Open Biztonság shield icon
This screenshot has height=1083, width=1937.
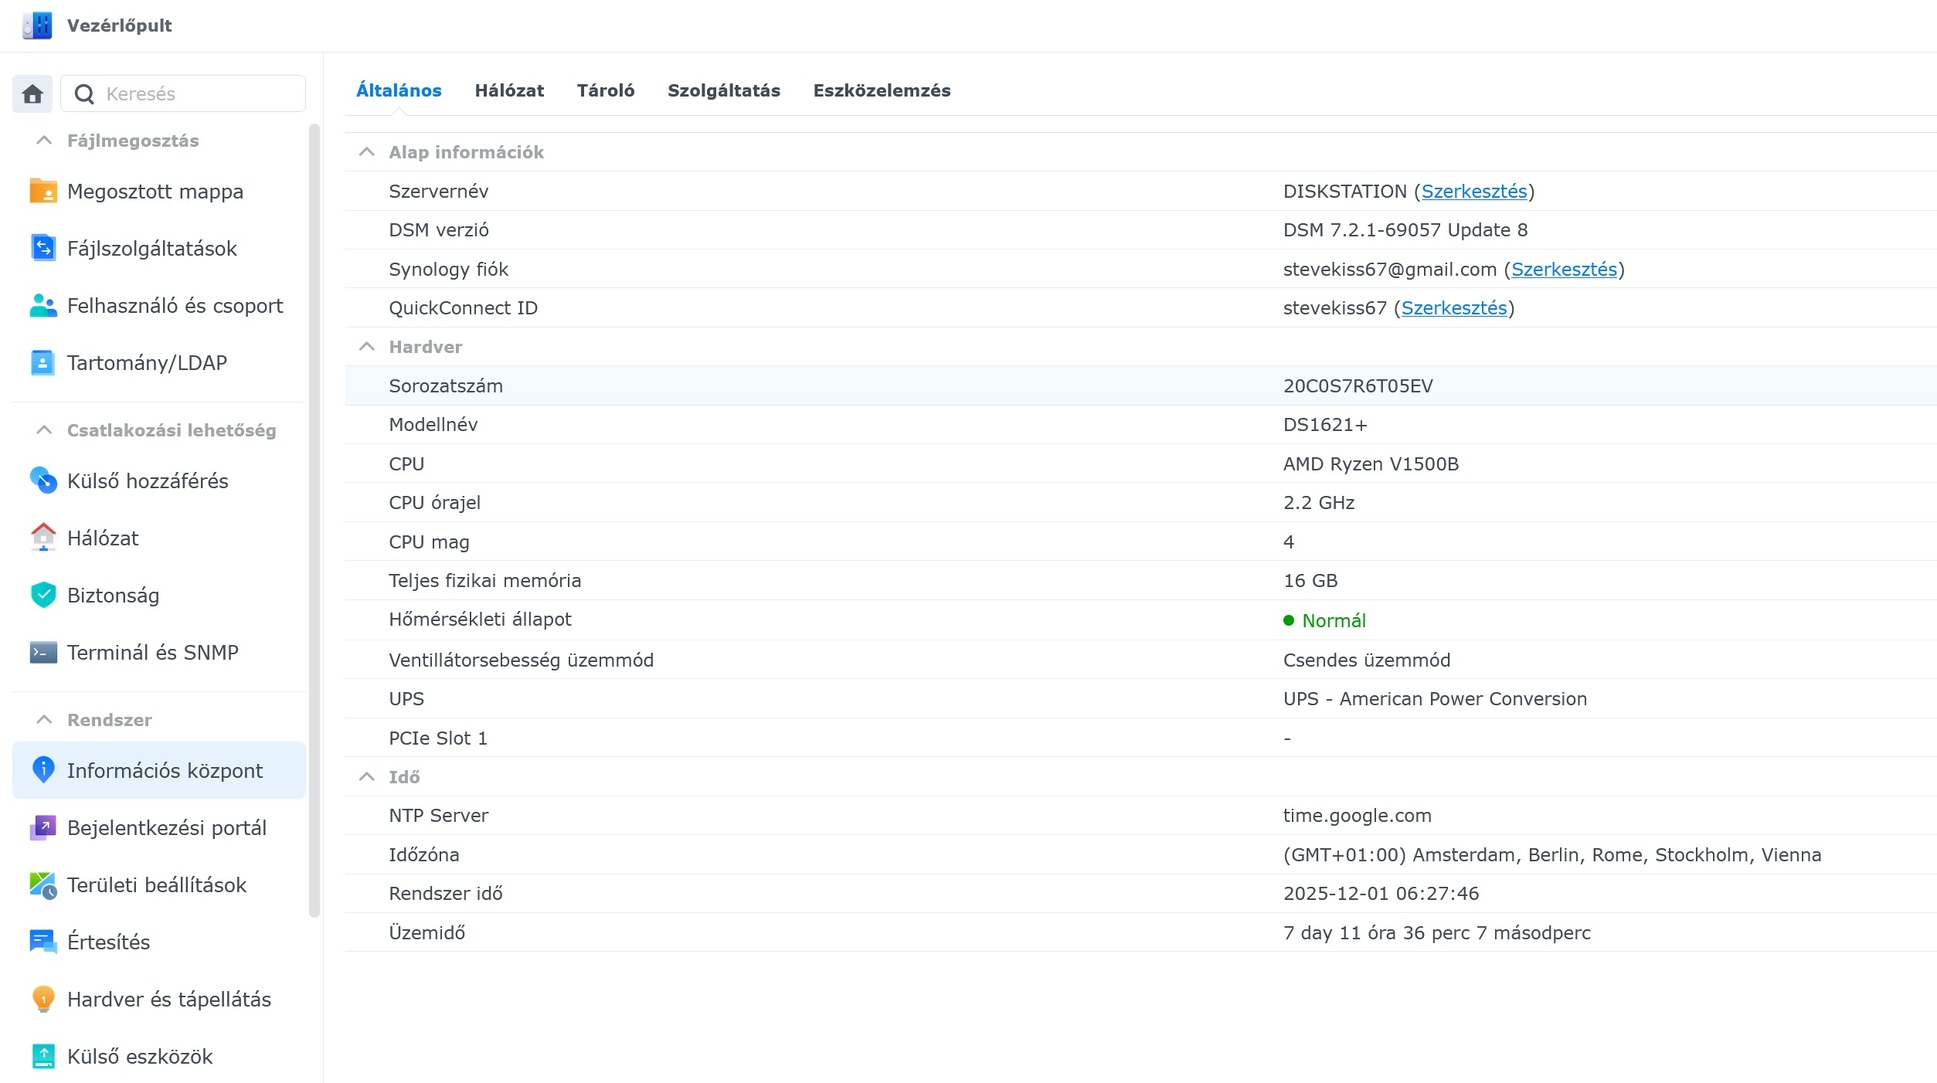[43, 595]
